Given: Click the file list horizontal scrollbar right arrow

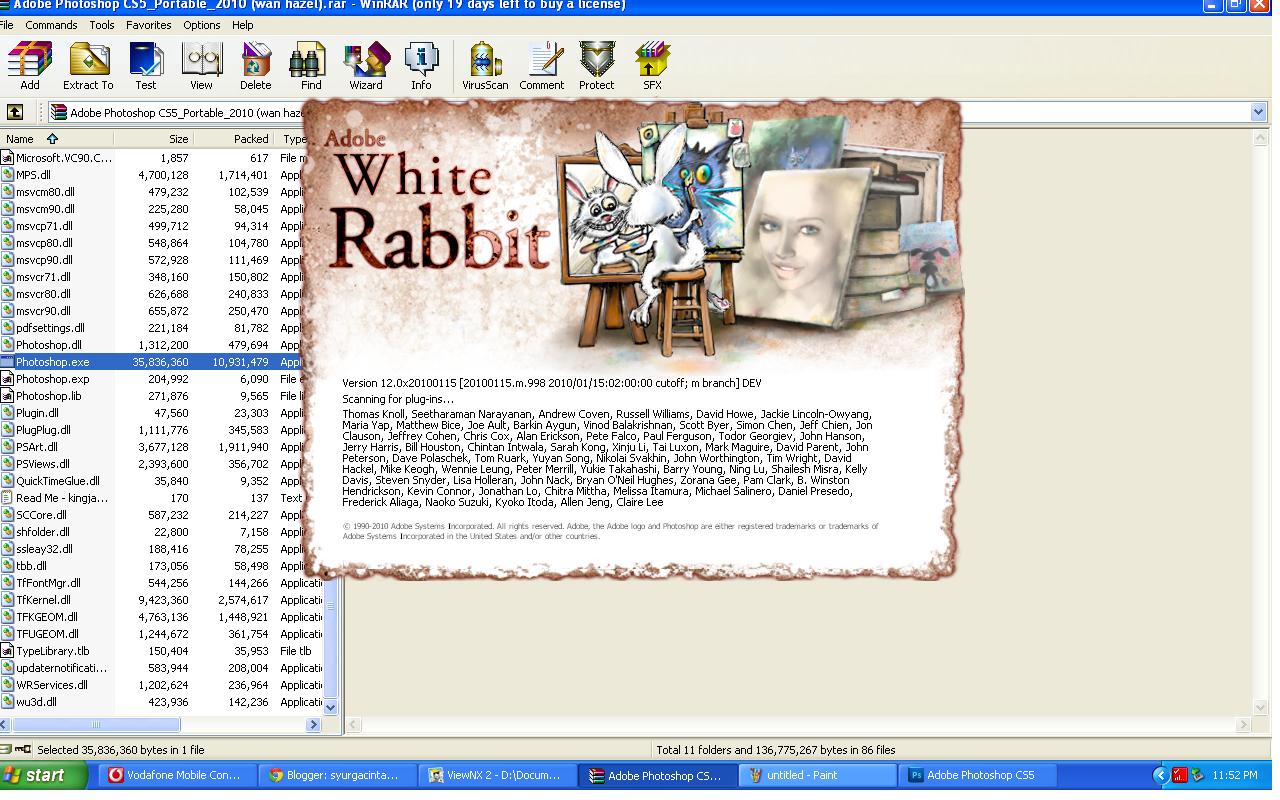Looking at the screenshot, I should click(313, 724).
